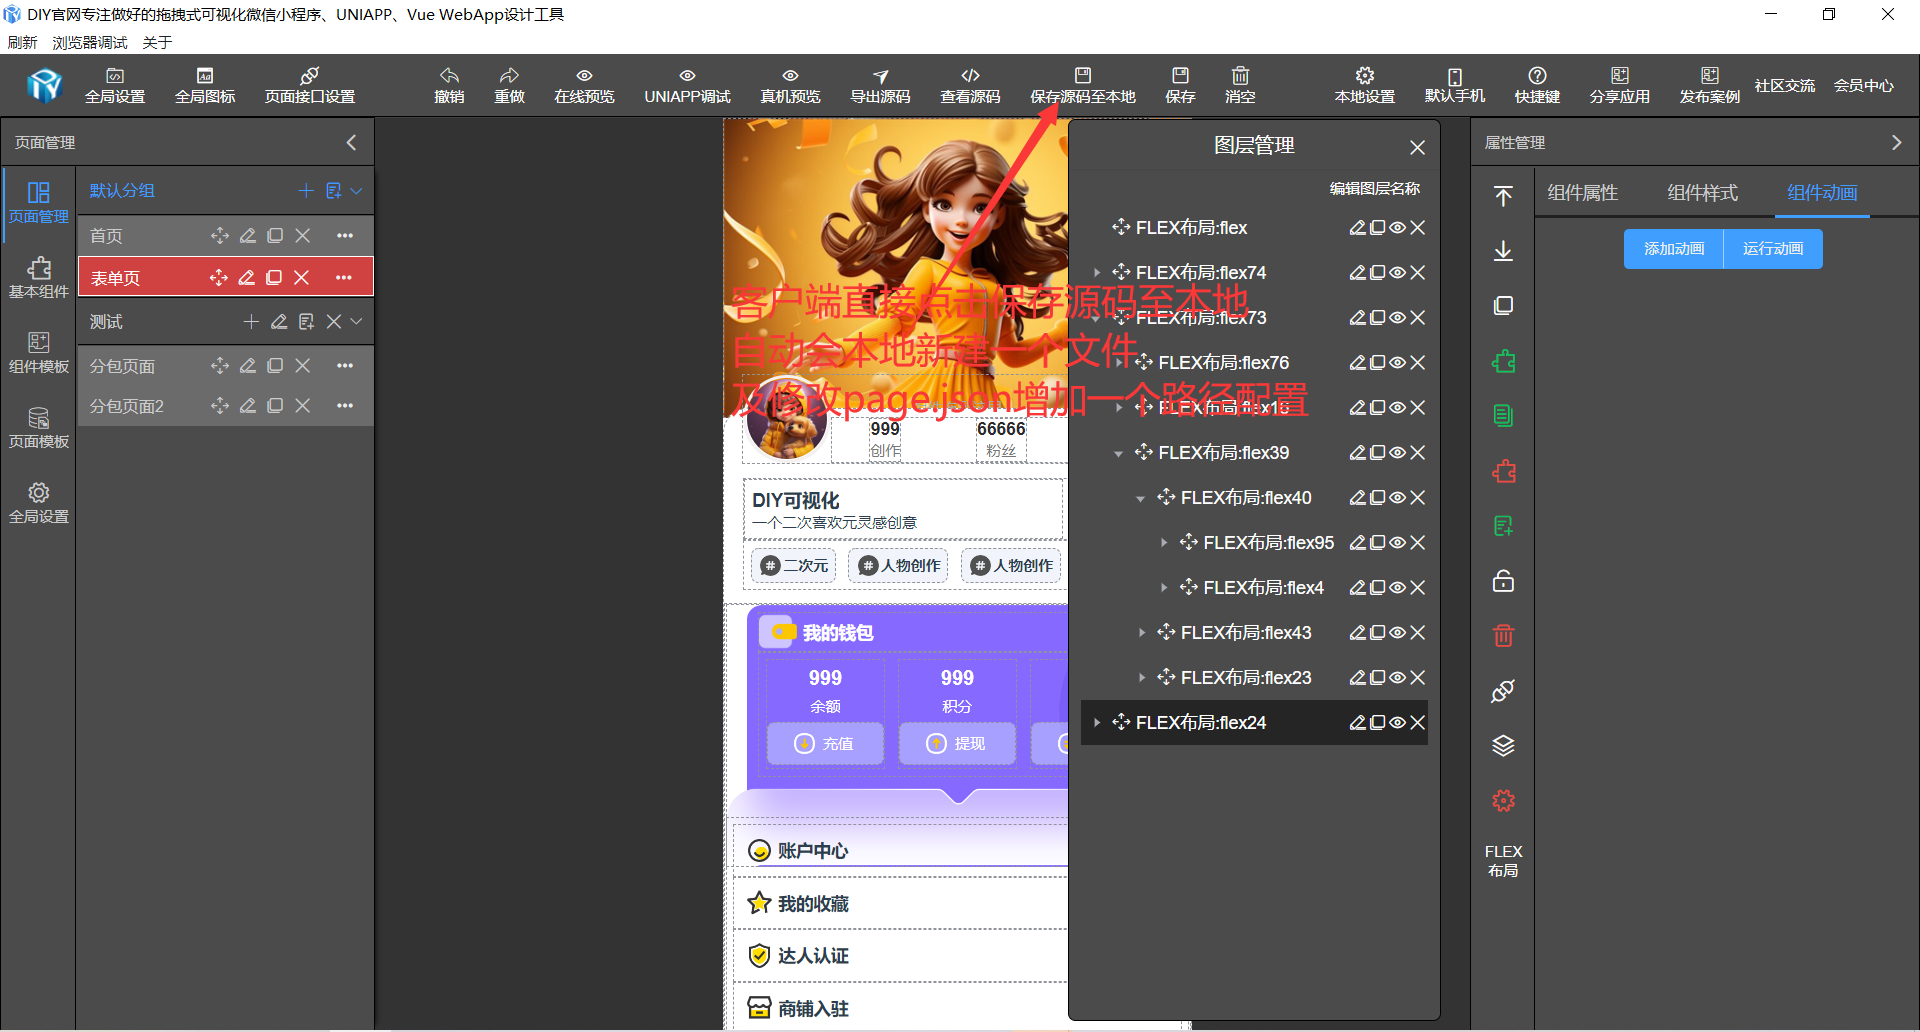Viewport: 1920px width, 1032px height.
Task: Open 社区交流 link
Action: (1785, 86)
